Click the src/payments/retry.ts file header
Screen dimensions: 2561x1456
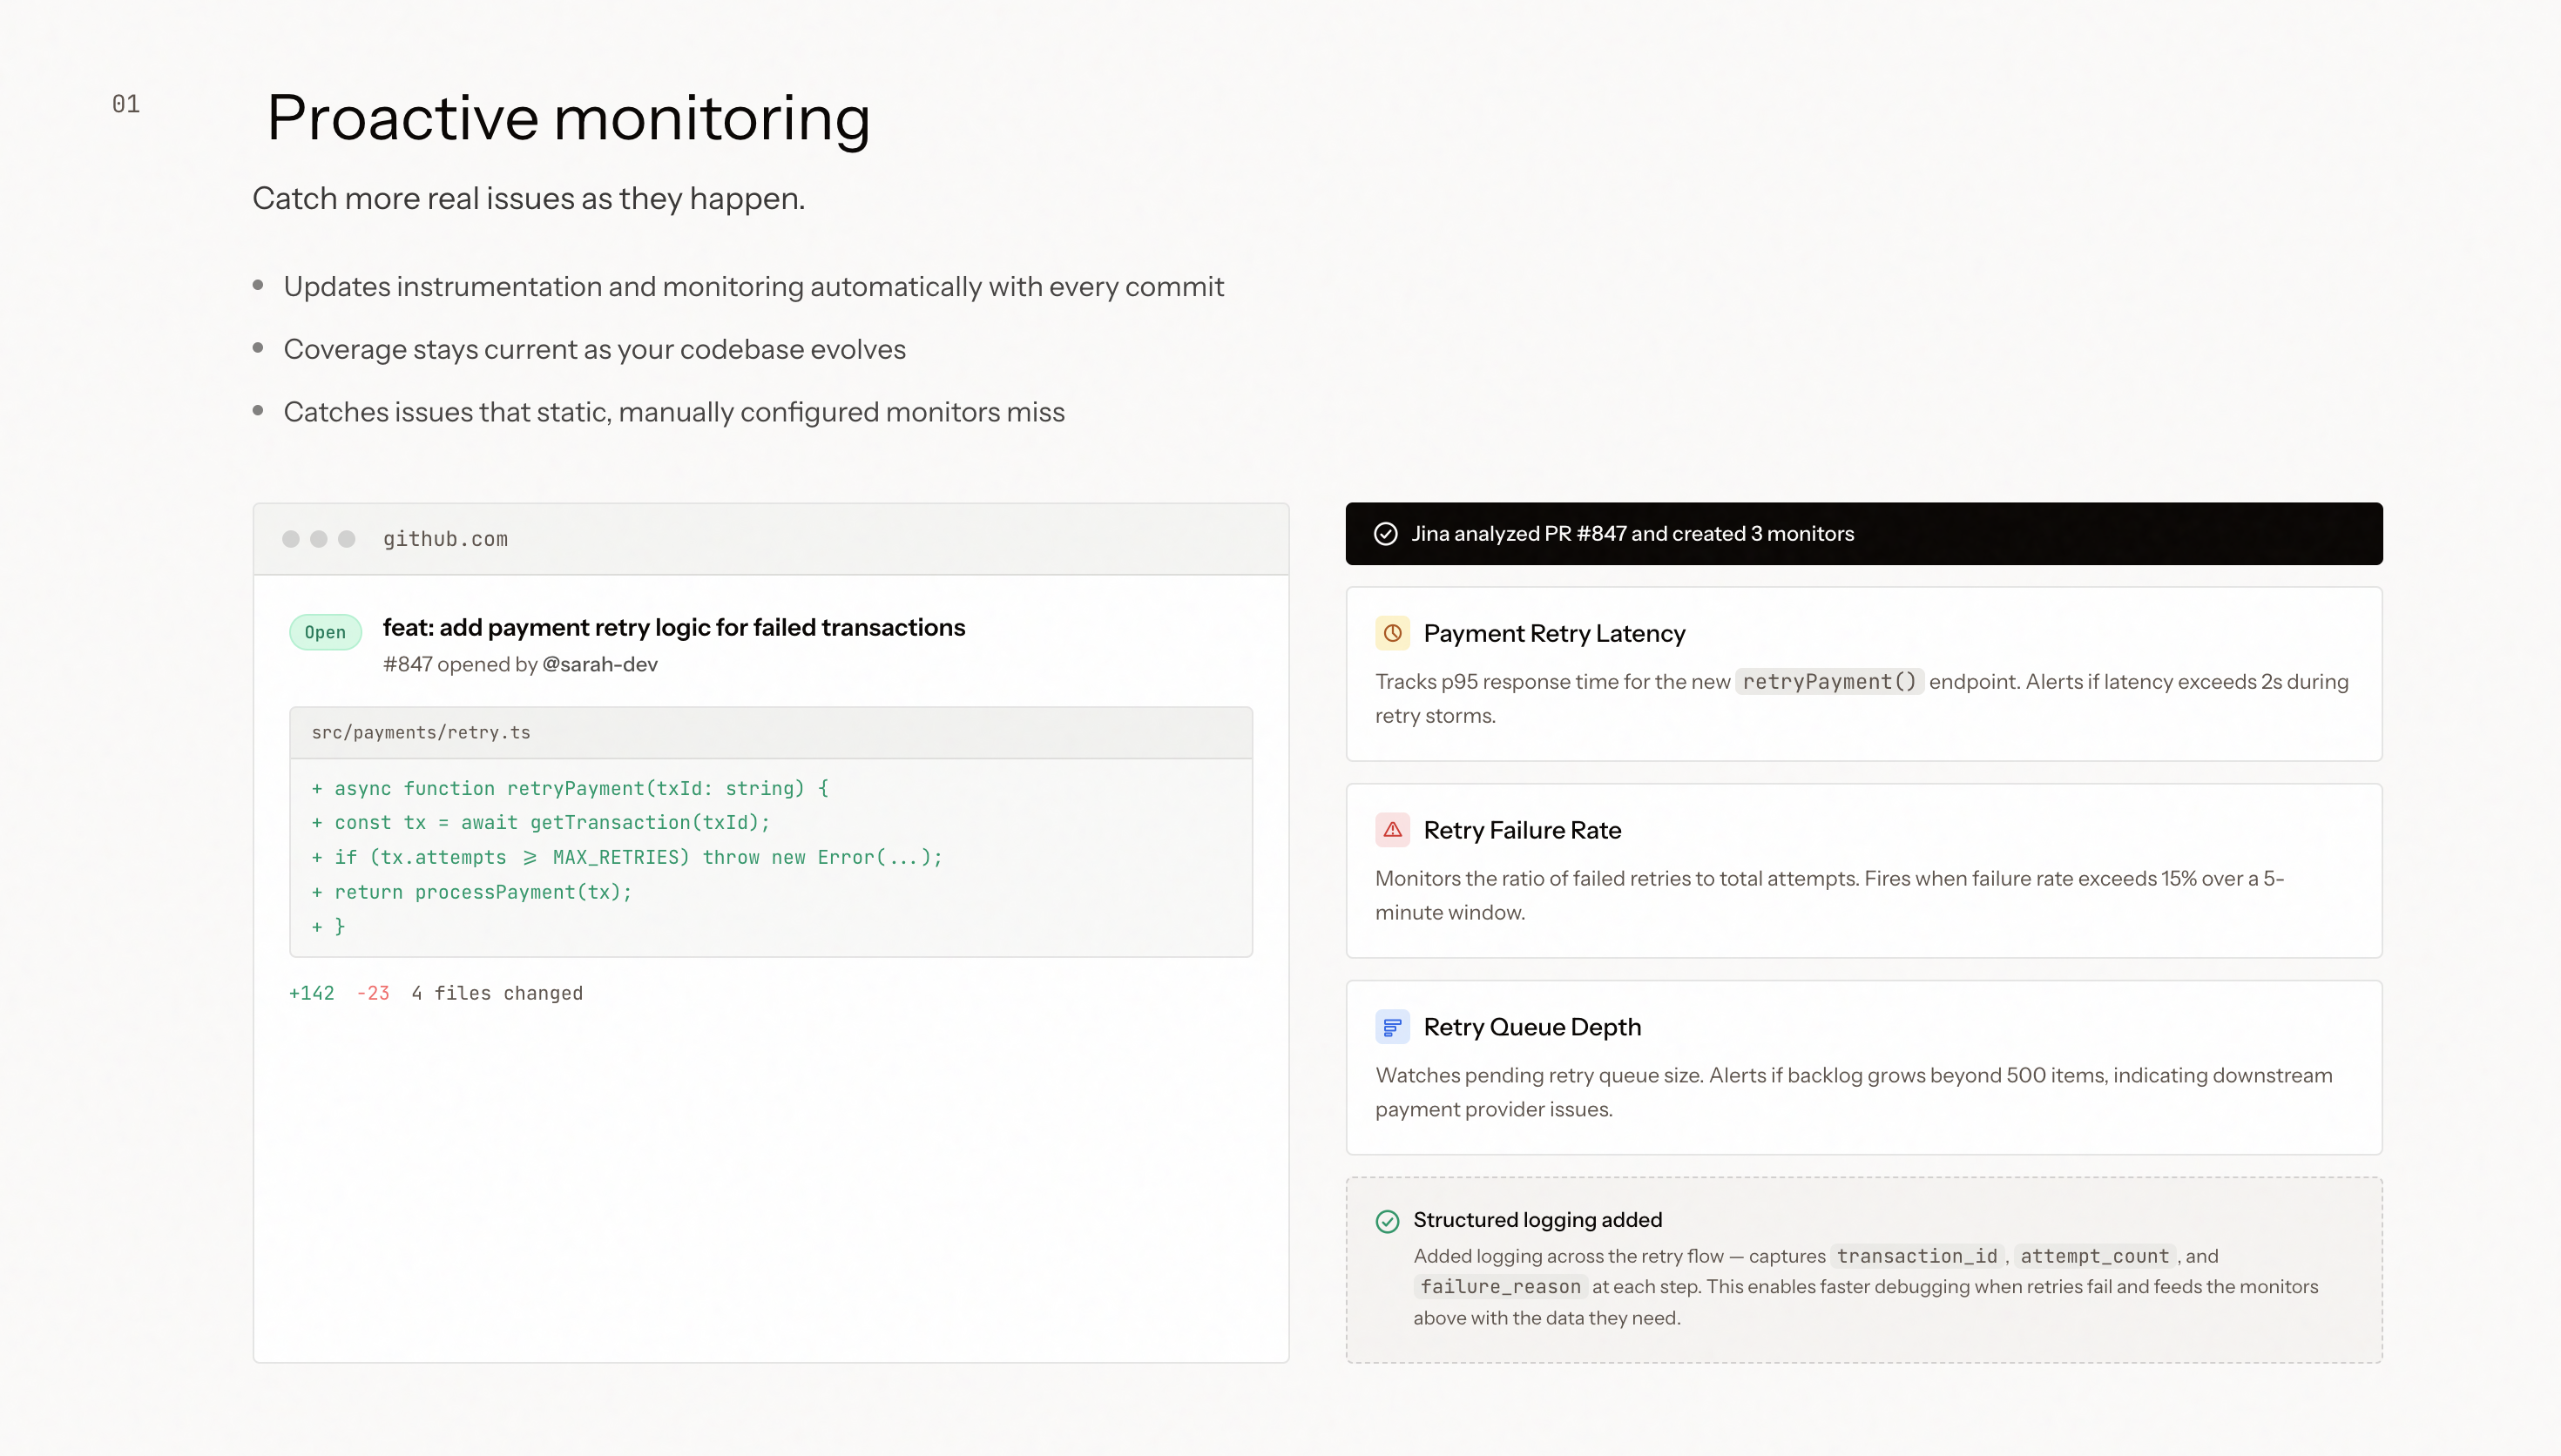(421, 732)
